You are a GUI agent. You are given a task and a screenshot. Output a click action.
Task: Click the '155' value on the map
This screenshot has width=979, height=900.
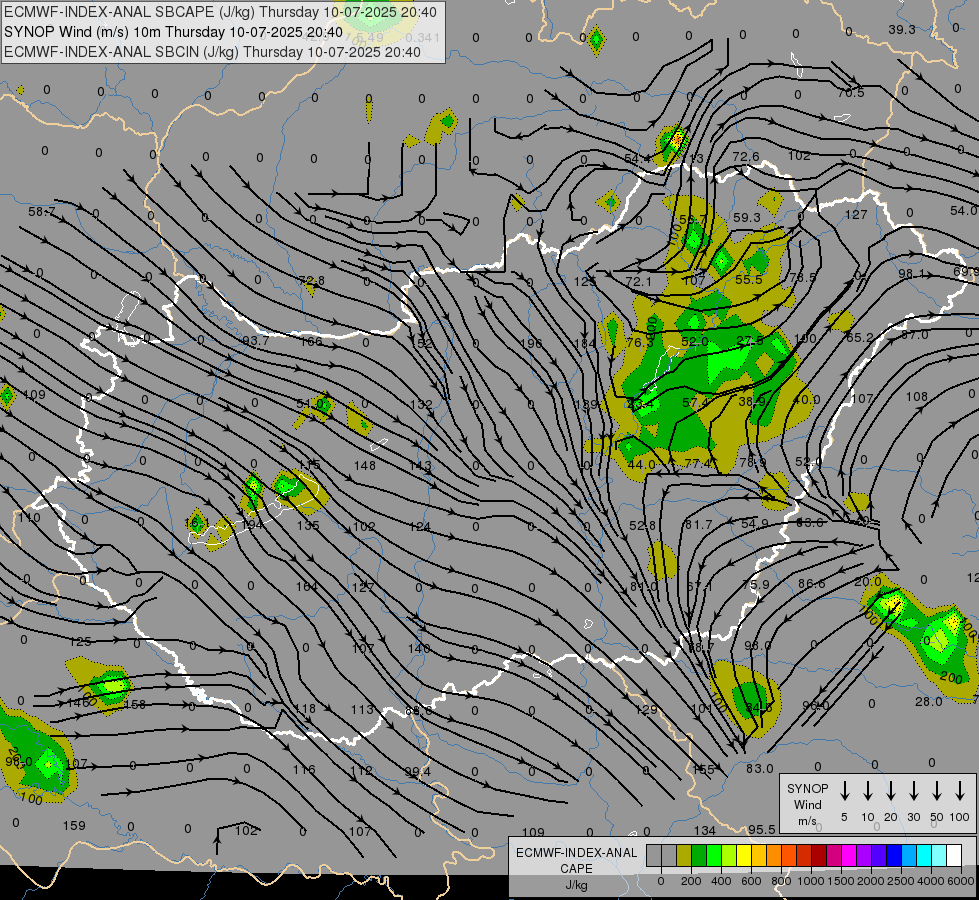(703, 769)
